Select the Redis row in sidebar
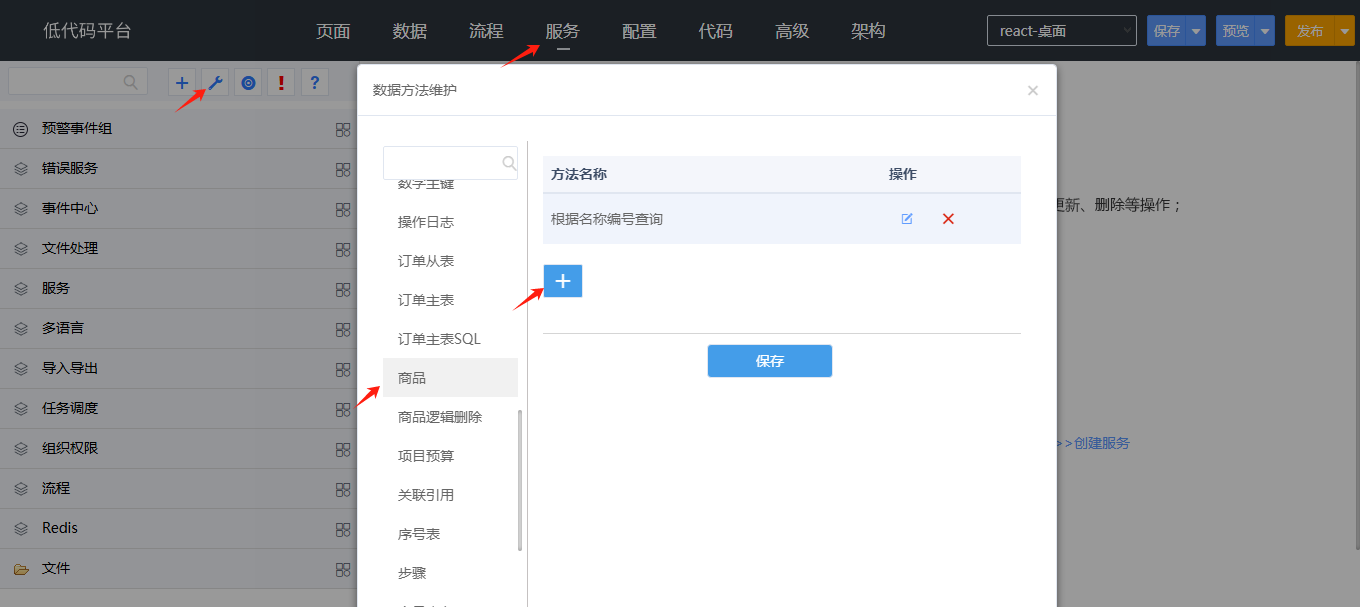The height and width of the screenshot is (607, 1360). [178, 529]
